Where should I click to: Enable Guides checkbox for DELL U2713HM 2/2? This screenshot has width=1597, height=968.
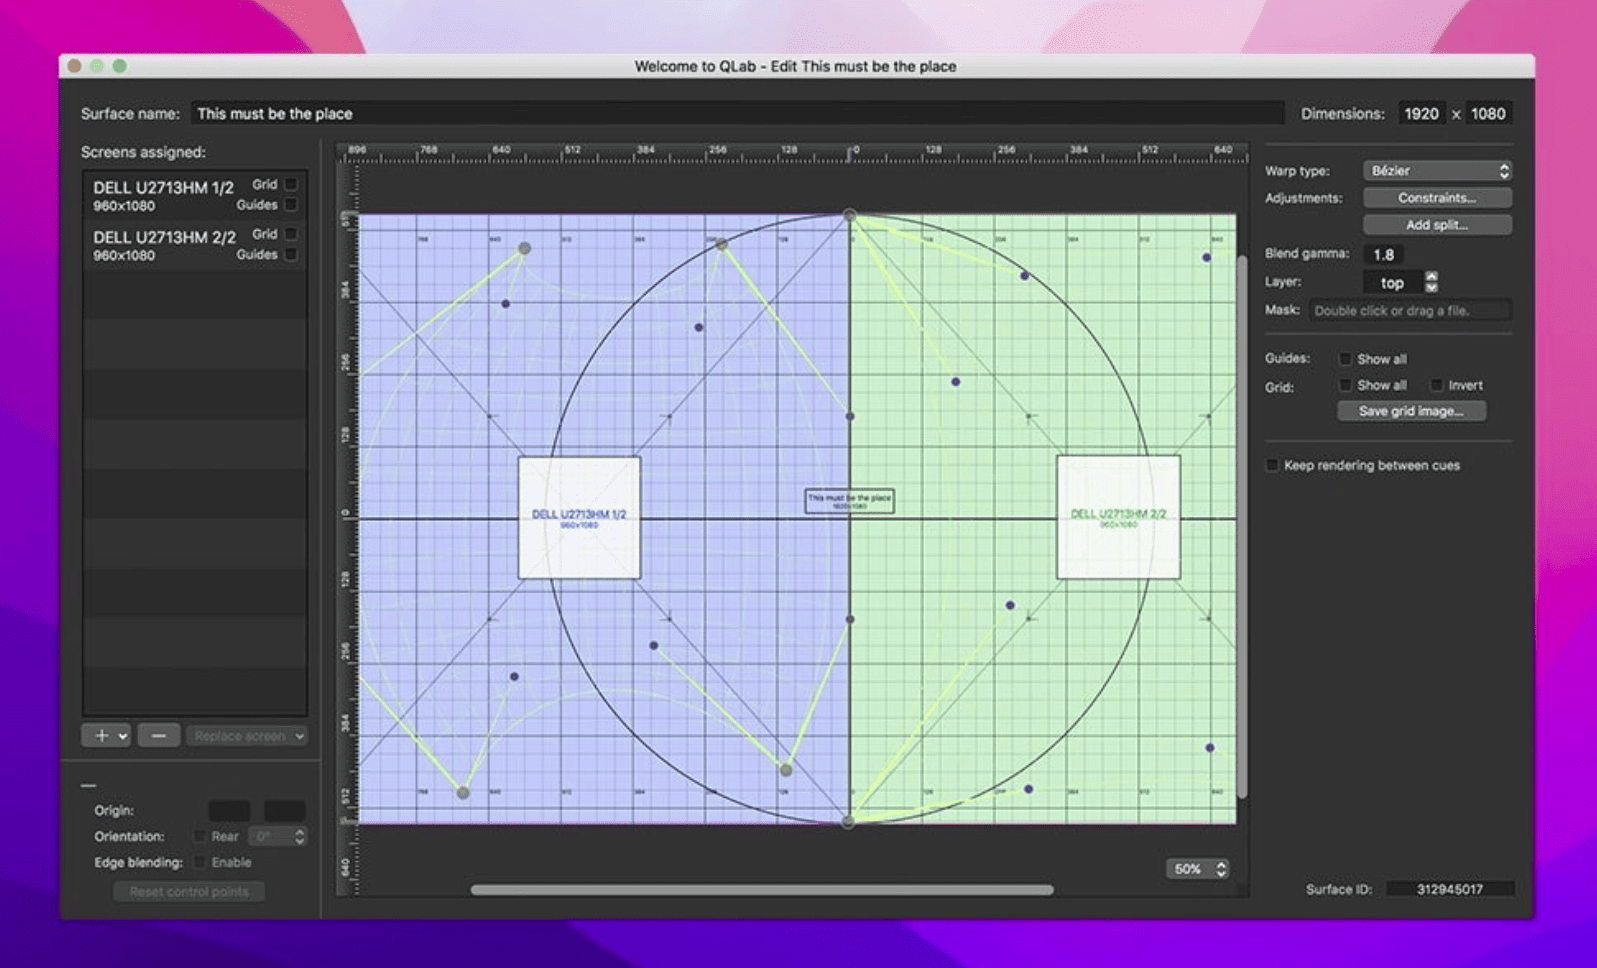291,255
